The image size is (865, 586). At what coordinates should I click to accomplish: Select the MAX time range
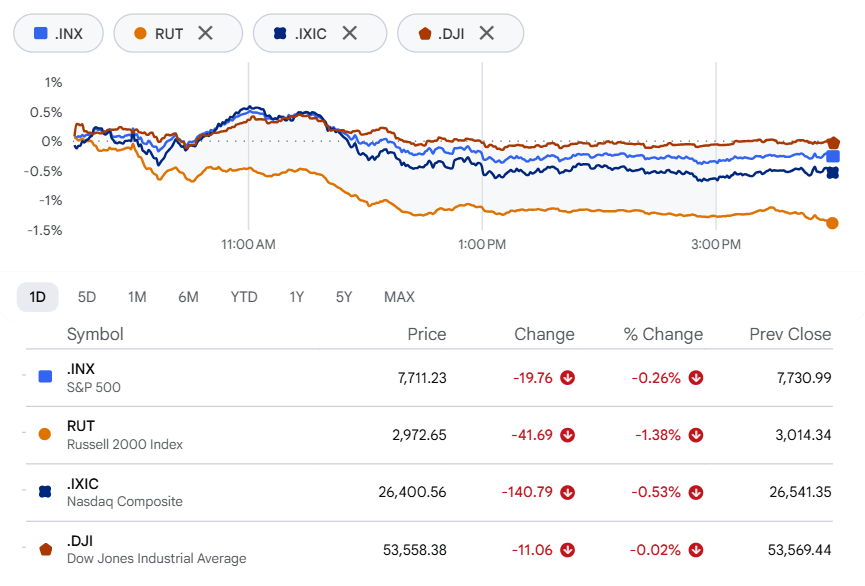click(x=399, y=297)
